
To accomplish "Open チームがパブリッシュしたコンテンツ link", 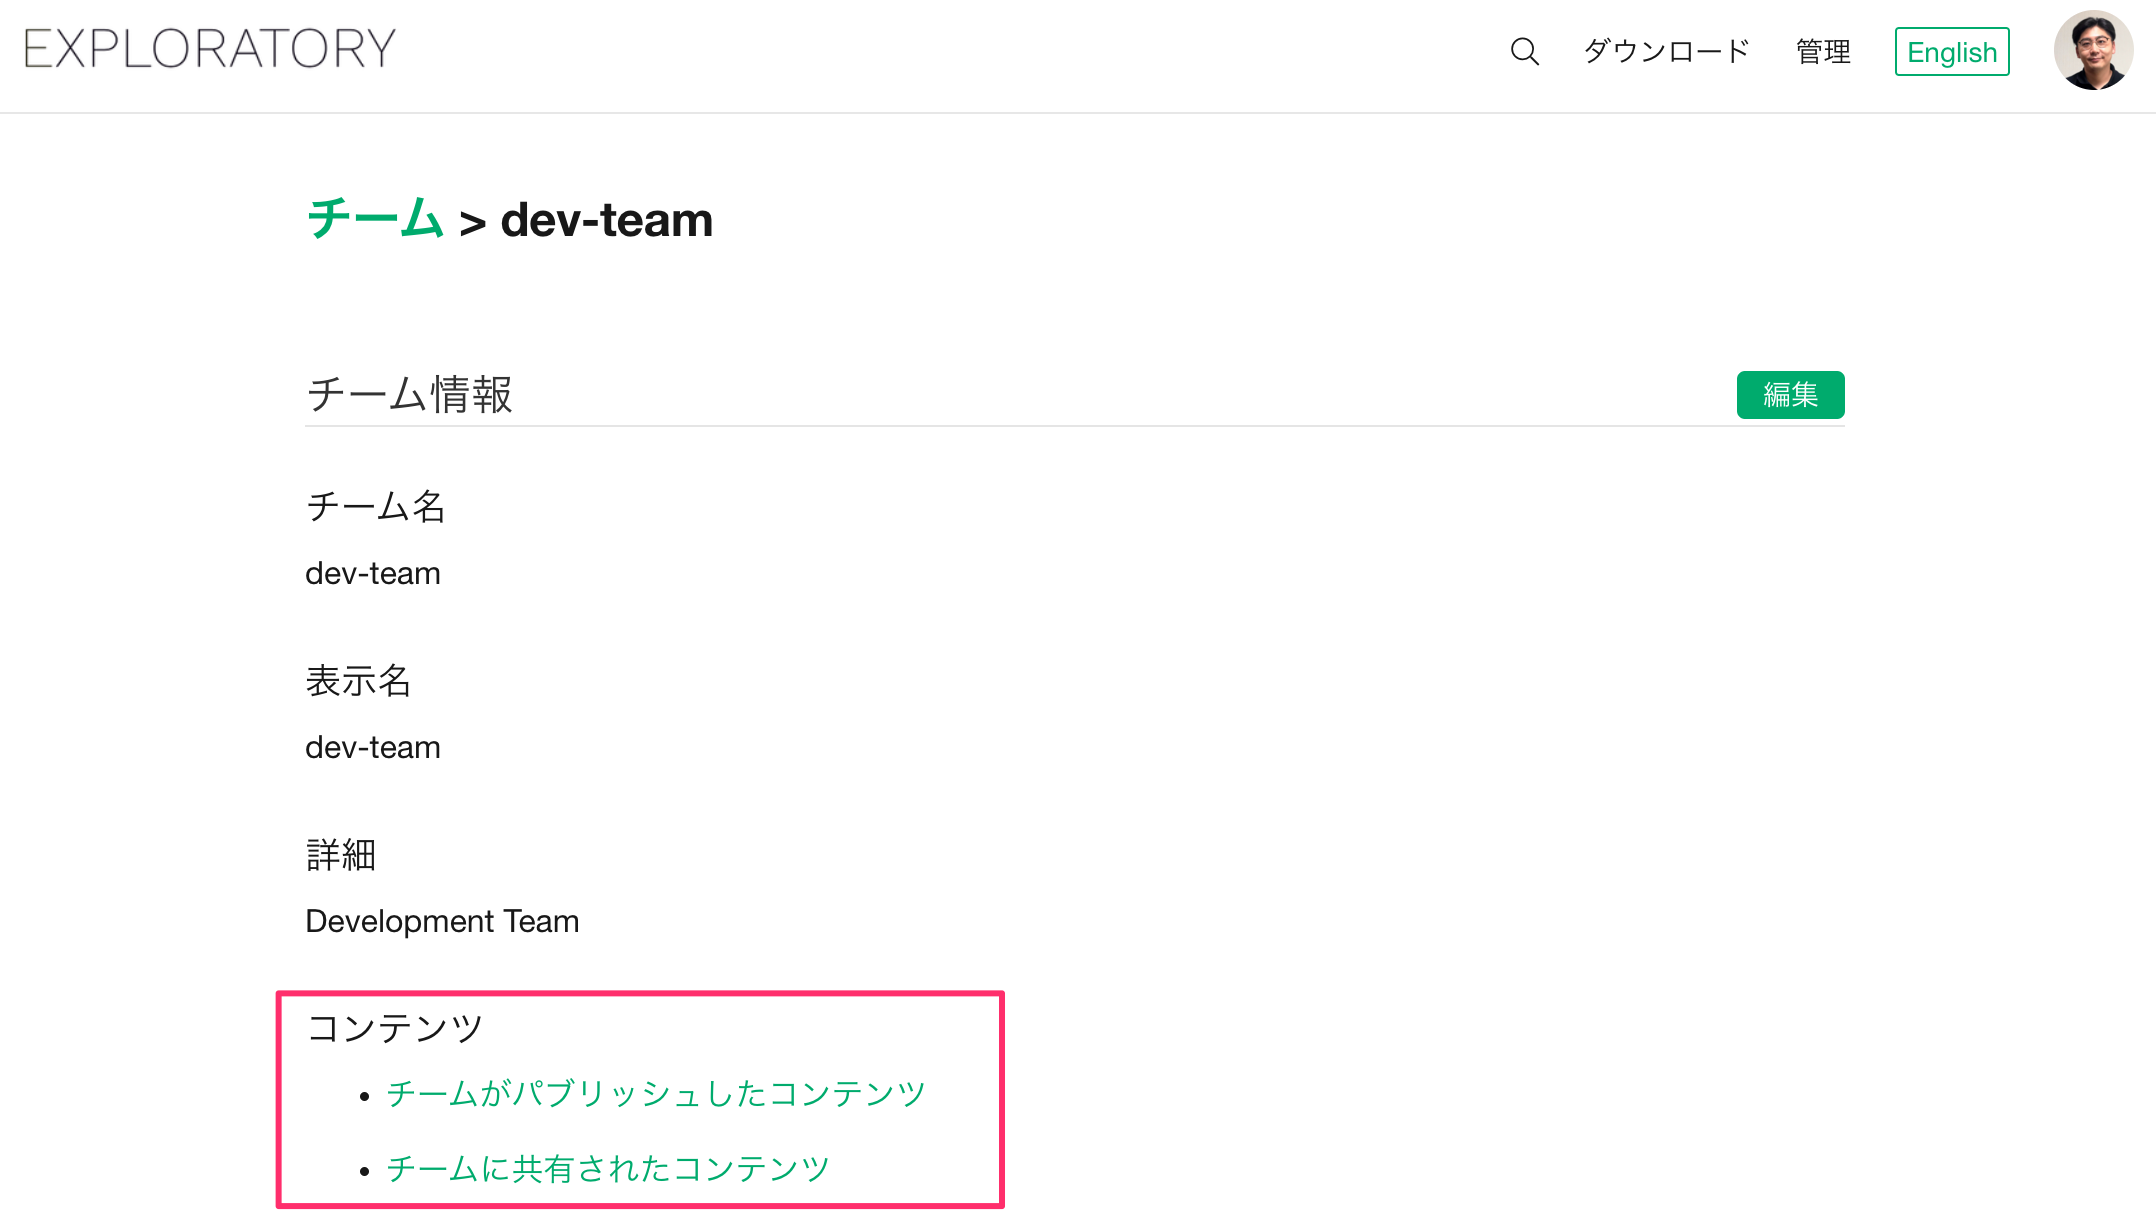I will [x=656, y=1093].
